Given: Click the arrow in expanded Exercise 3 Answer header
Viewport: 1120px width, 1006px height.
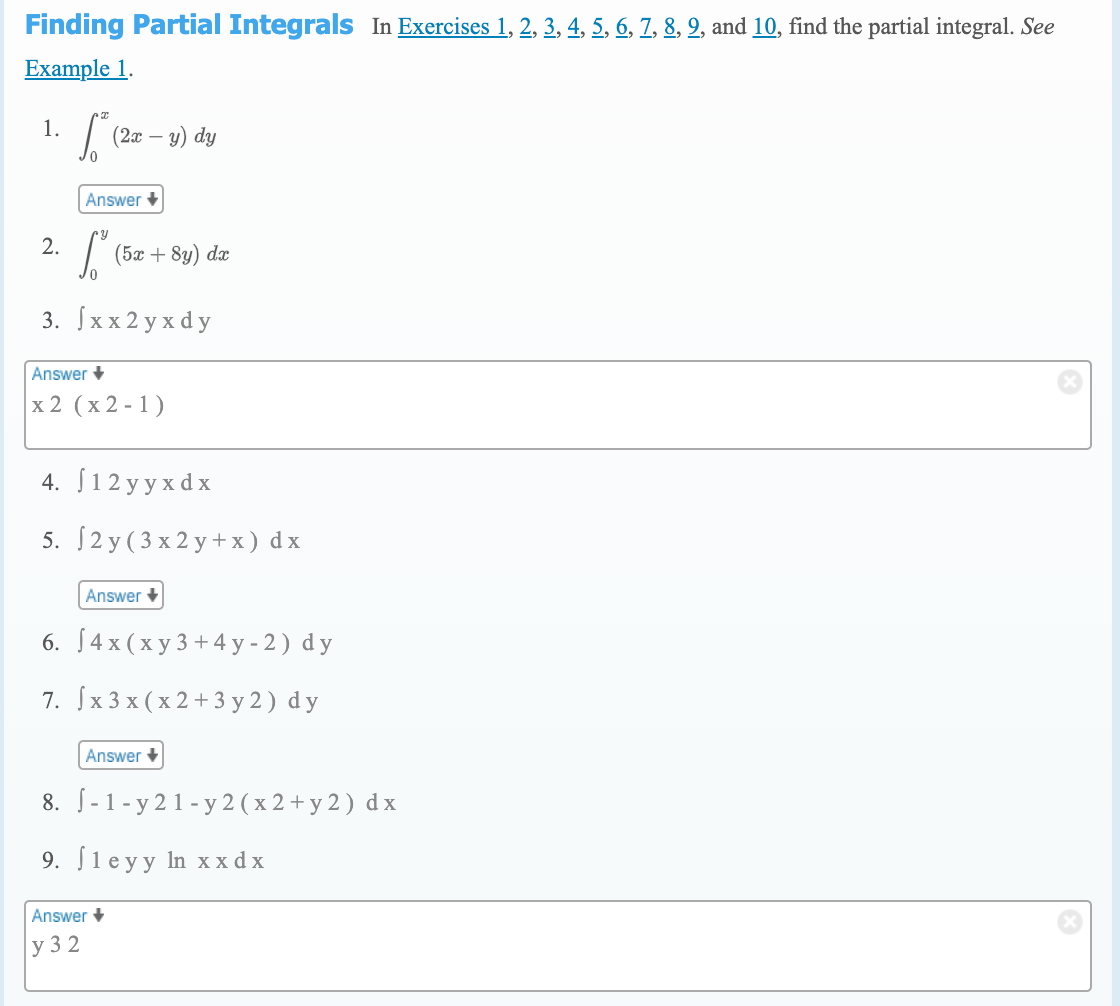Looking at the screenshot, I should (98, 373).
